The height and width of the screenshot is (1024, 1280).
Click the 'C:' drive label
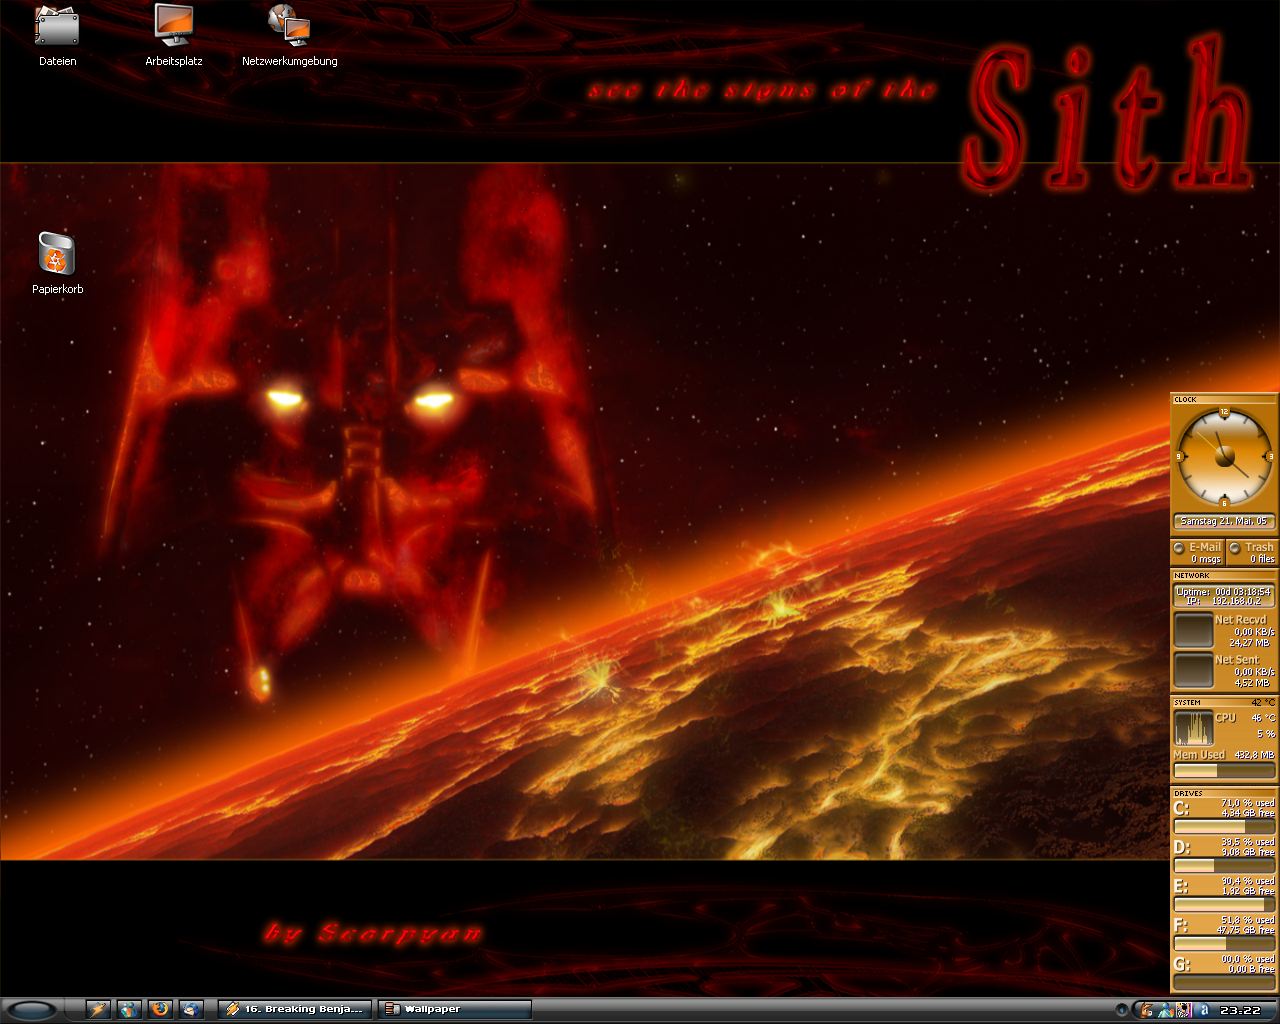(1181, 808)
